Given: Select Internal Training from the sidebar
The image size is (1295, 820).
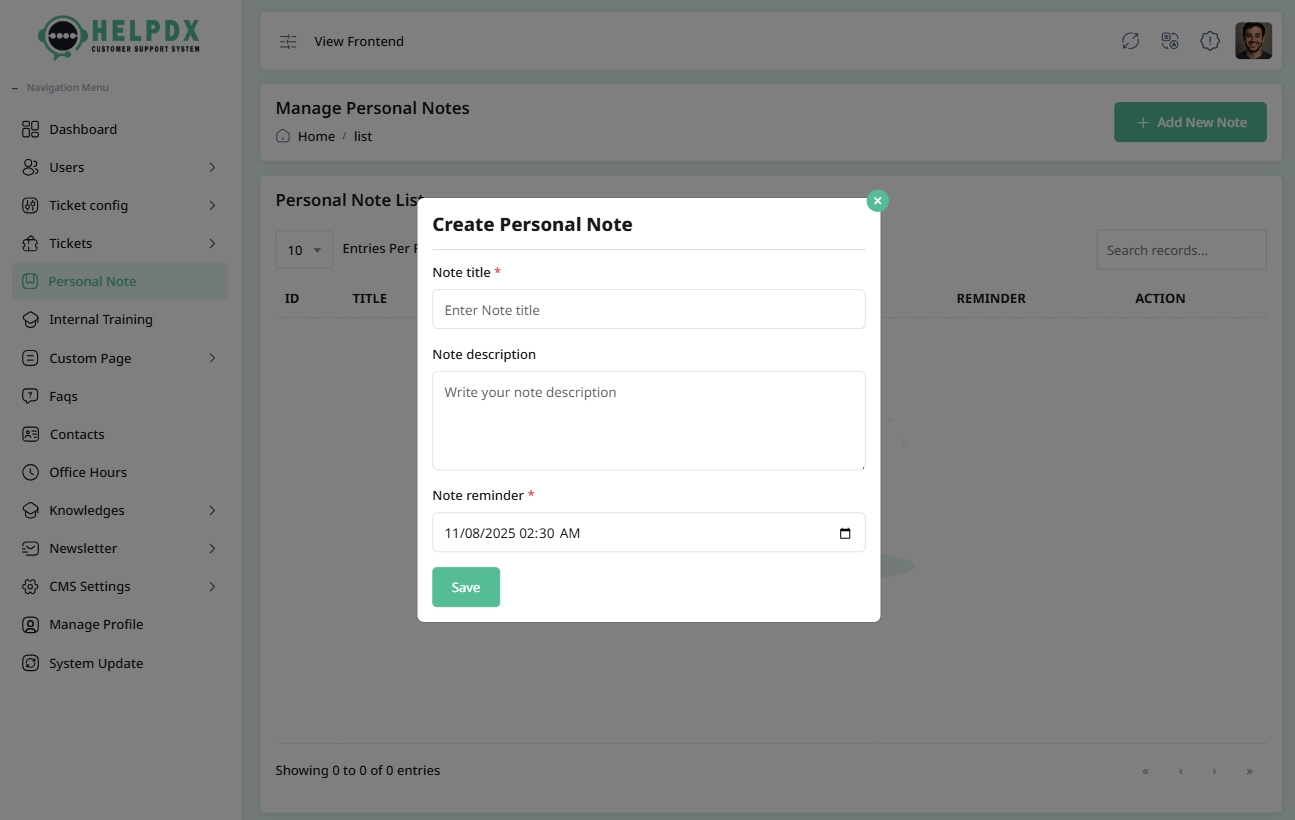Looking at the screenshot, I should point(100,319).
